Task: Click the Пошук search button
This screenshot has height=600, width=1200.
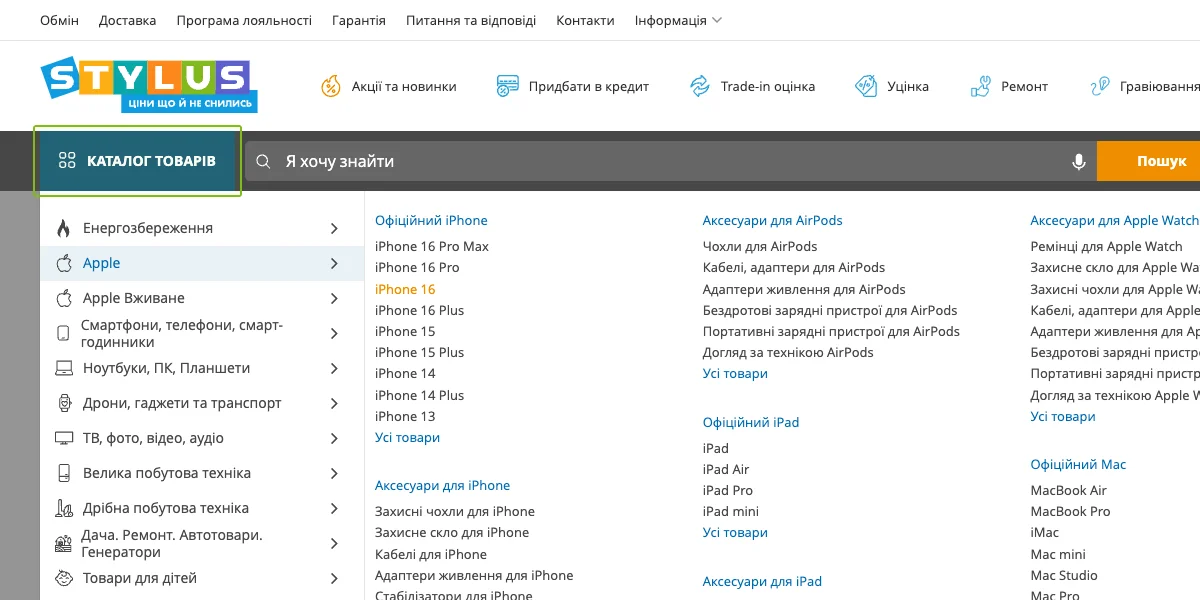Action: pyautogui.click(x=1149, y=161)
